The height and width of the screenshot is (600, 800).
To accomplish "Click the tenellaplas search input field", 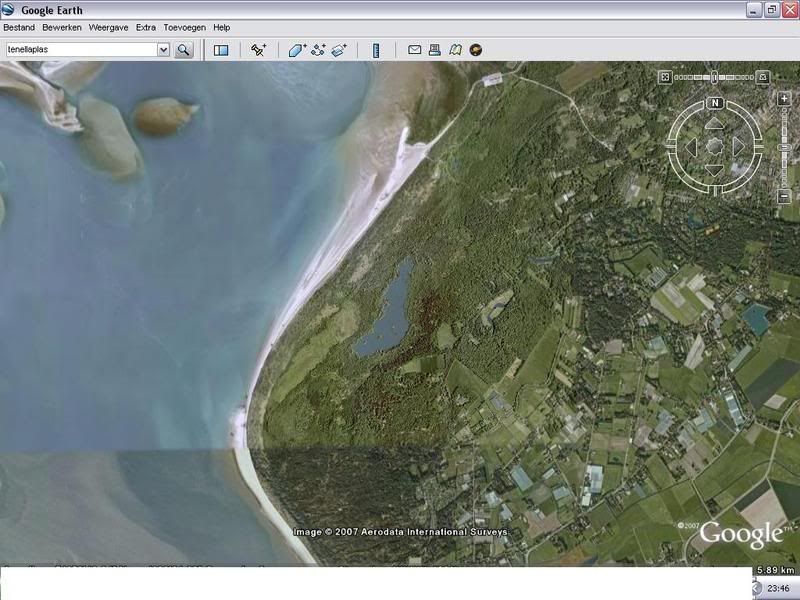I will (80, 50).
